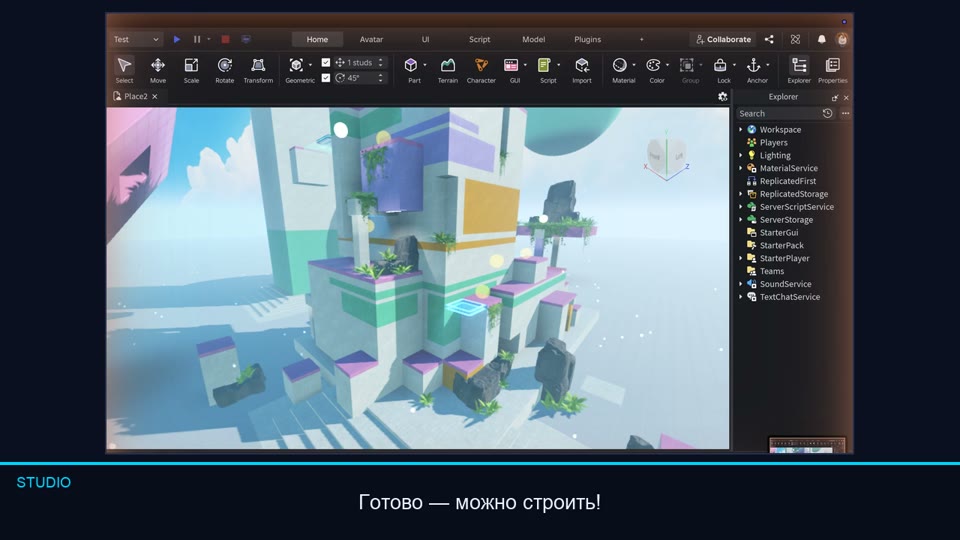Toggle the Explorer panel button

point(799,70)
